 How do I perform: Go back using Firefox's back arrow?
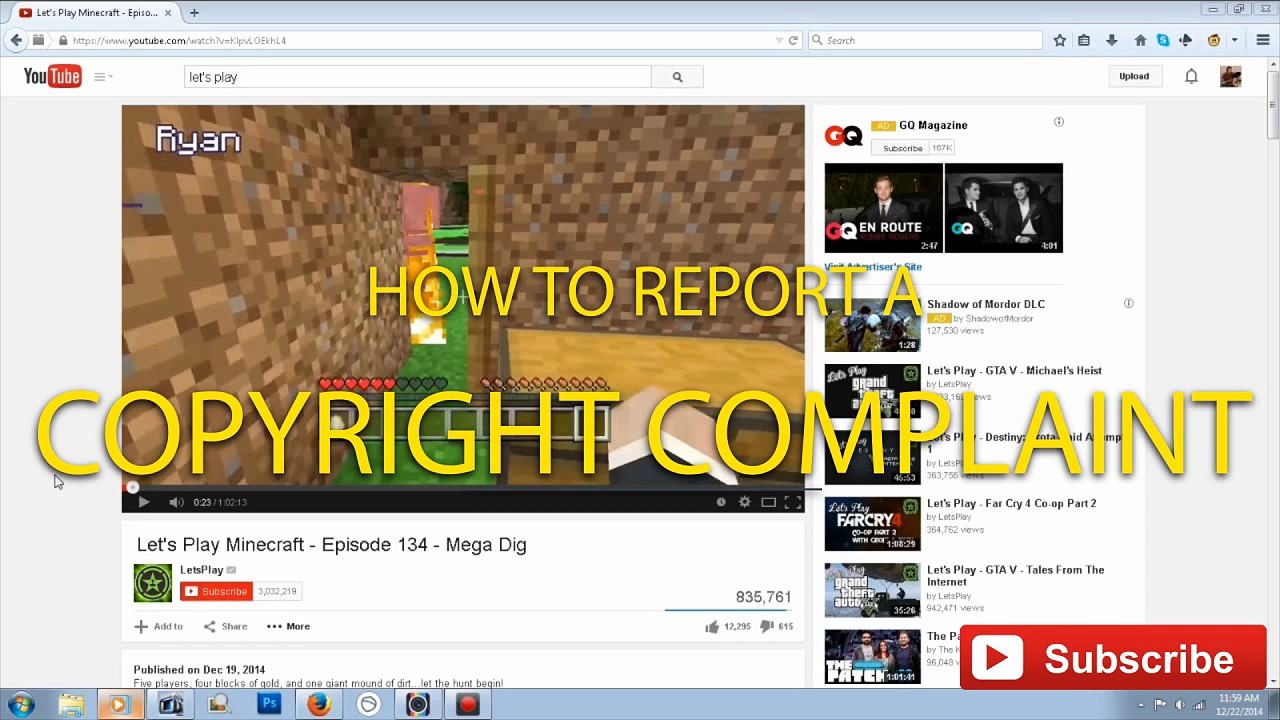pyautogui.click(x=16, y=40)
